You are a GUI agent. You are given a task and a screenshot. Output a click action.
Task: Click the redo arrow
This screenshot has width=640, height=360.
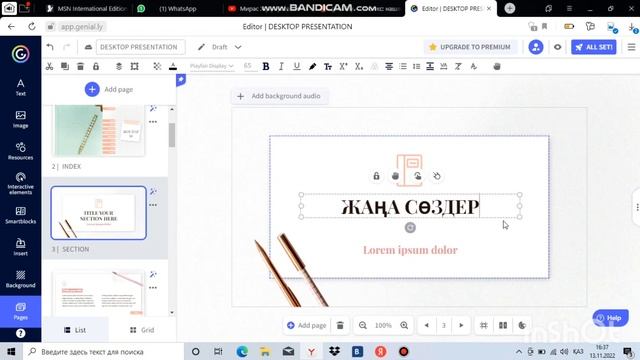[x=66, y=47]
